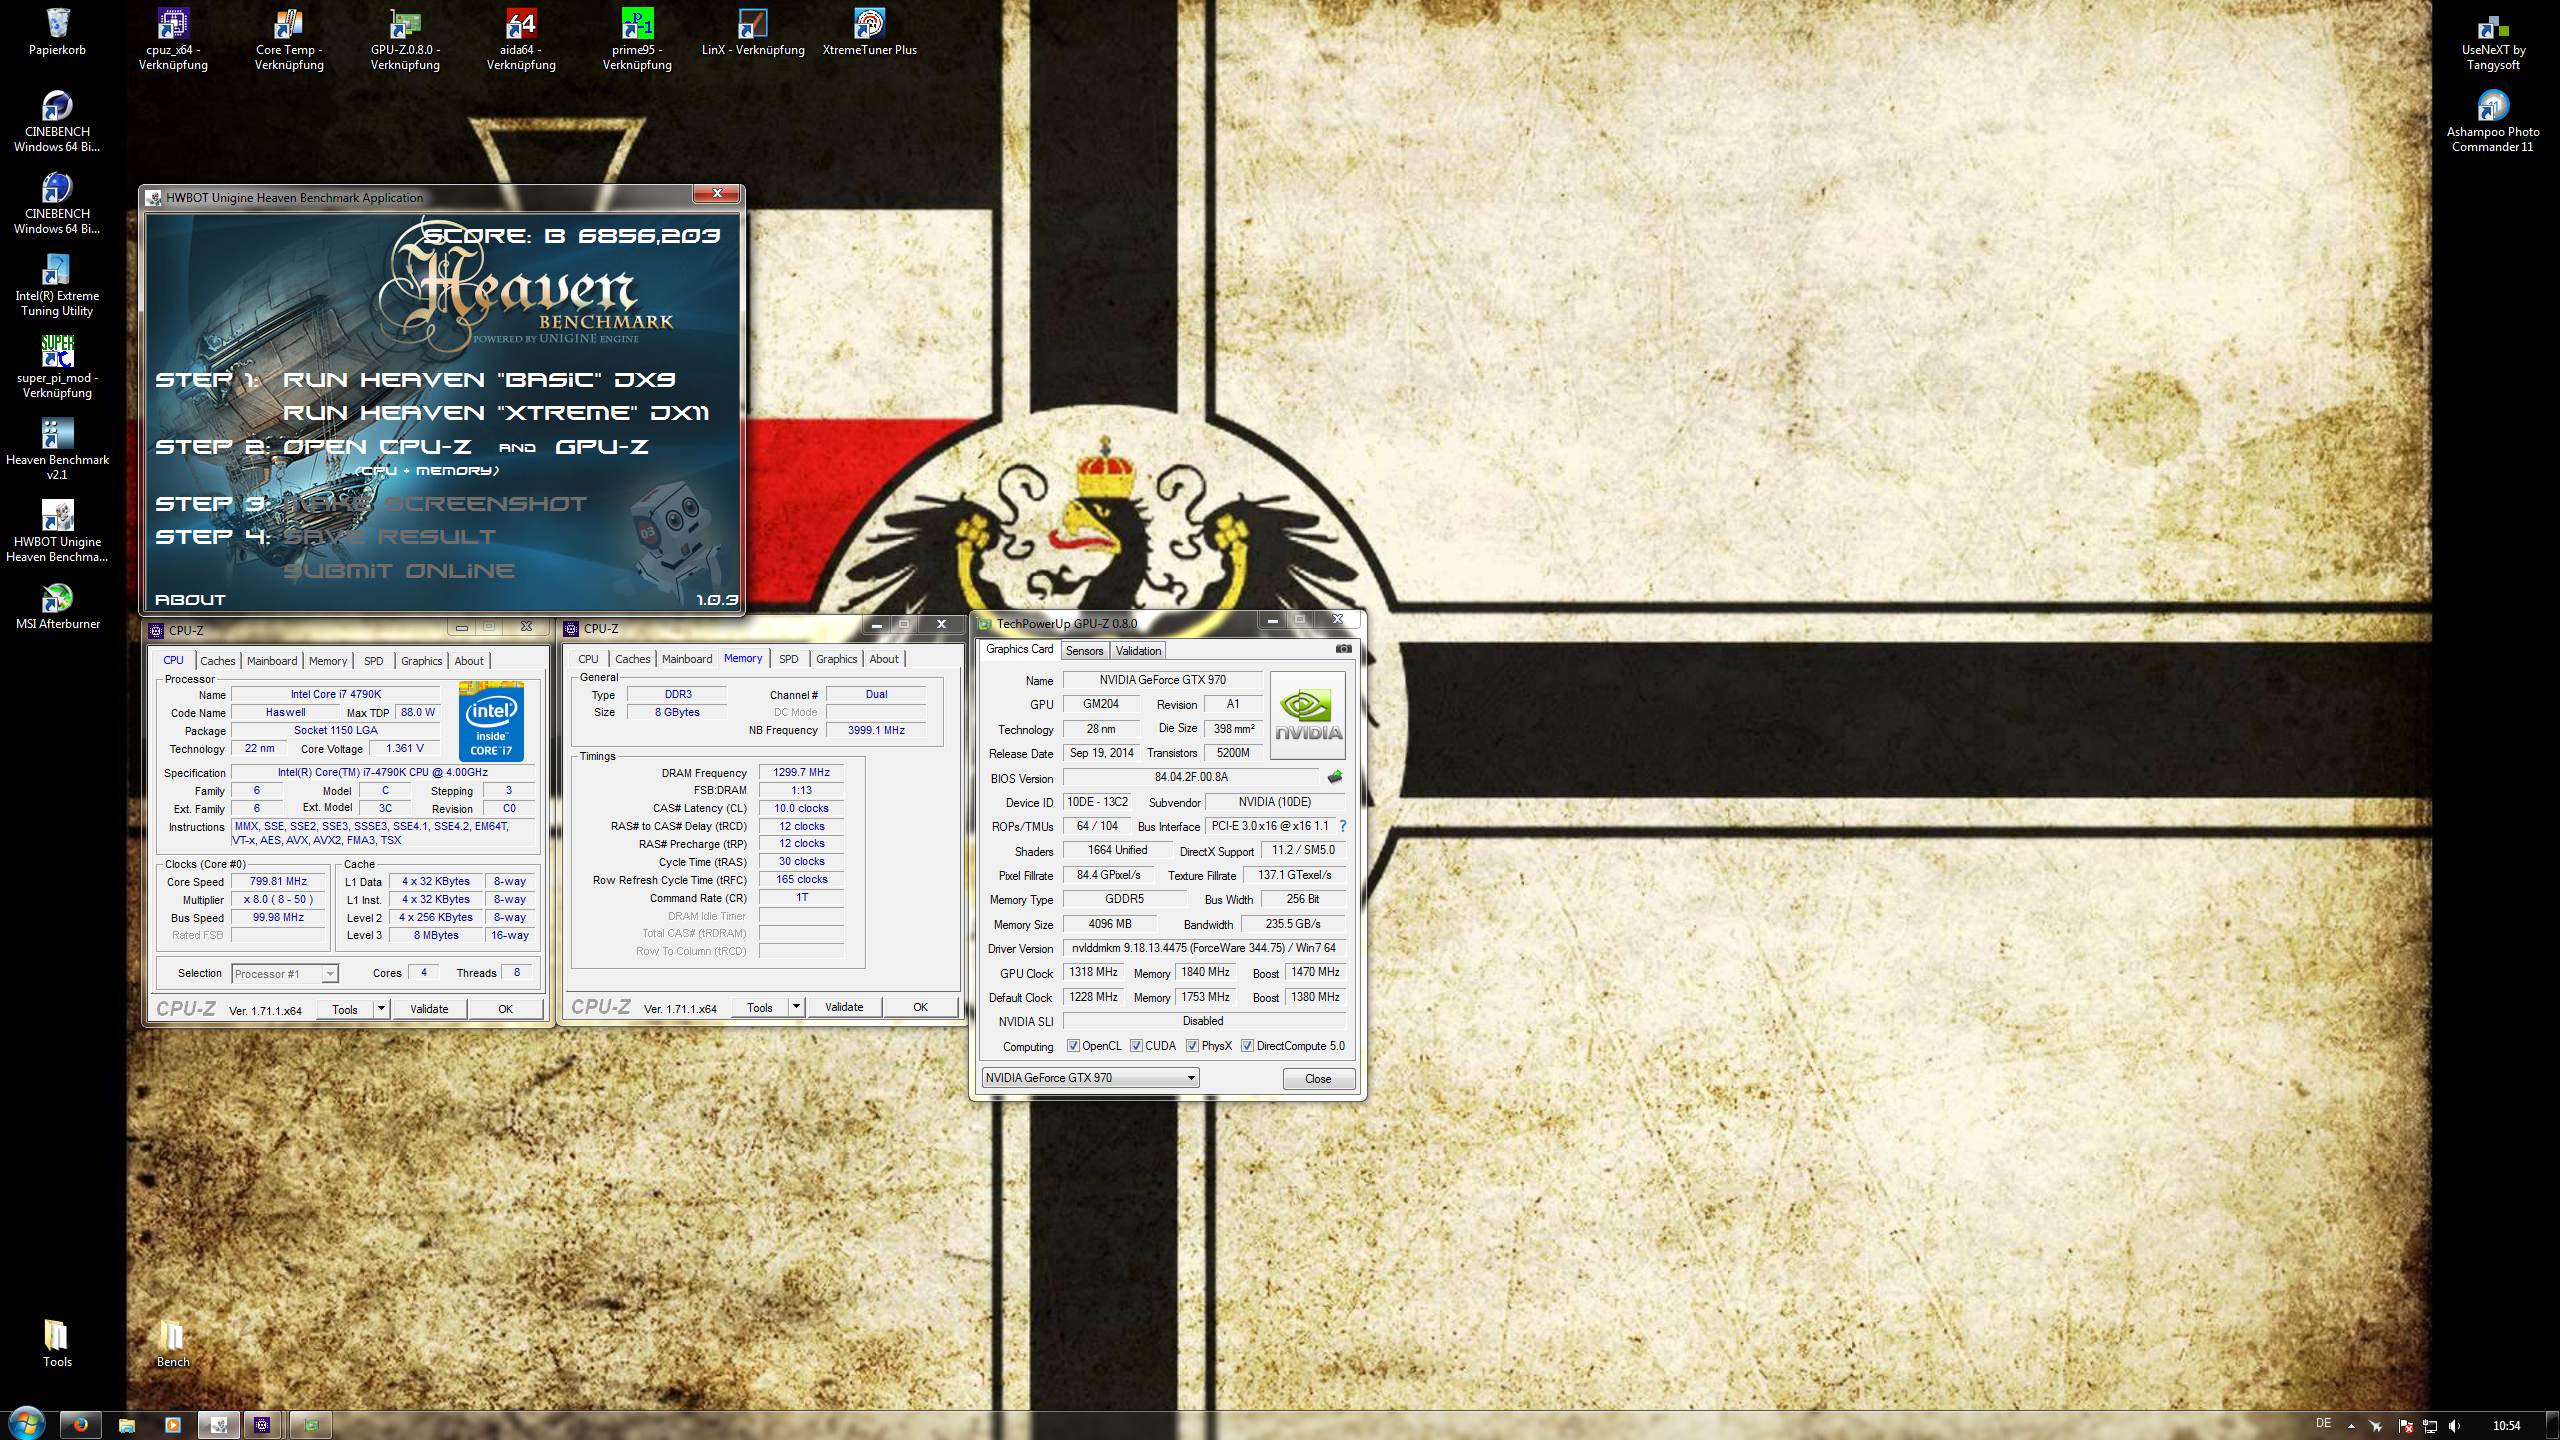Screen dimensions: 2560x1440
Task: Switch to the Mainboard tab in left CPU-Z
Action: click(x=272, y=661)
